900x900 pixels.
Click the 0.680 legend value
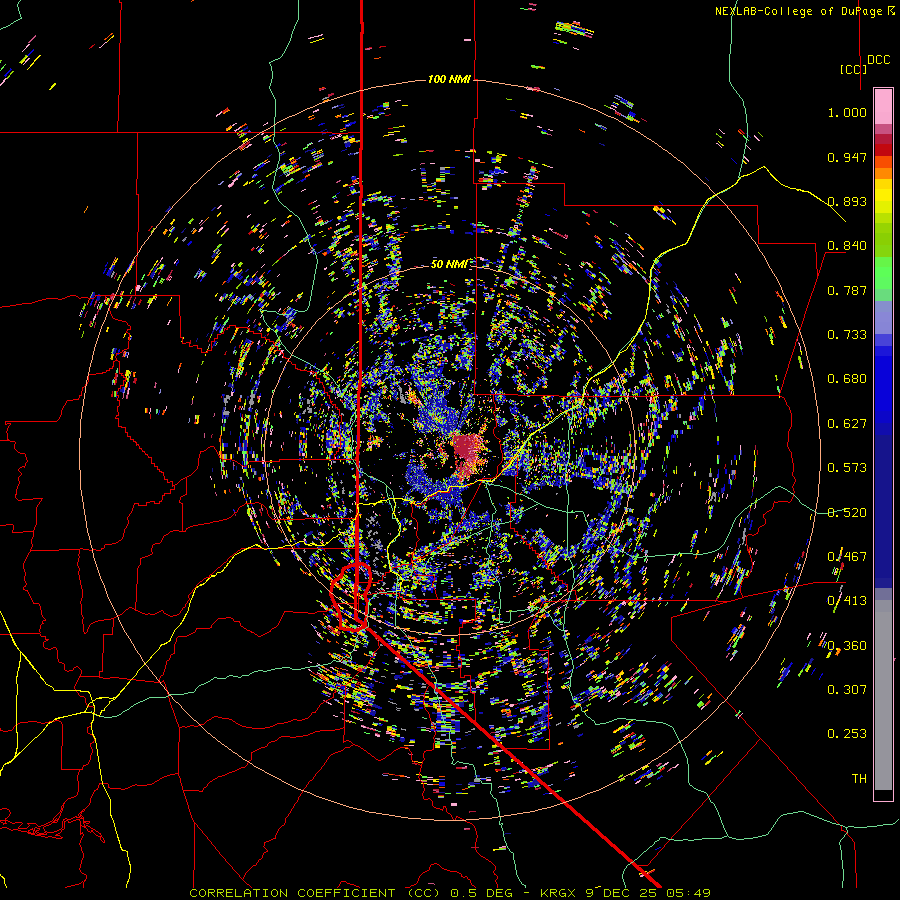[847, 379]
